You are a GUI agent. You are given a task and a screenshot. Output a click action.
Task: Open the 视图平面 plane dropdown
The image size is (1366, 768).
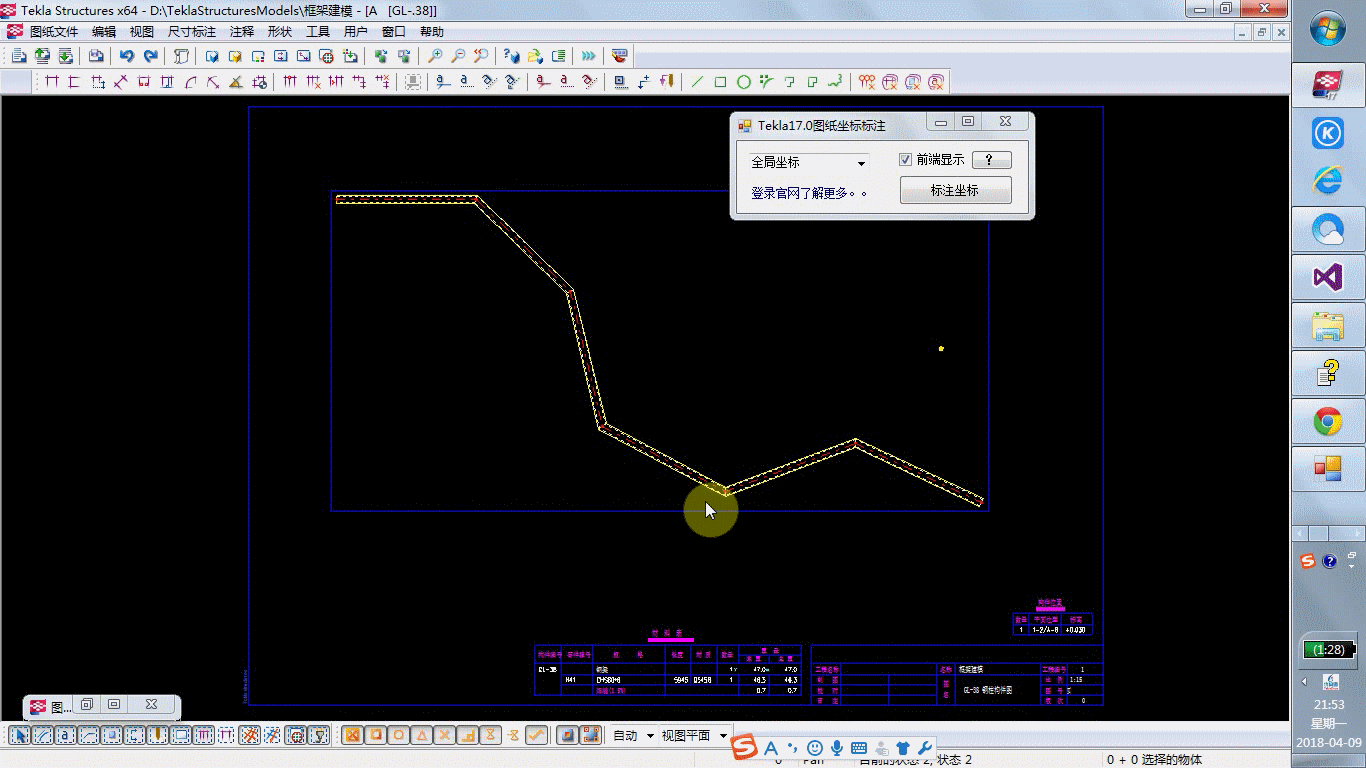tap(695, 735)
